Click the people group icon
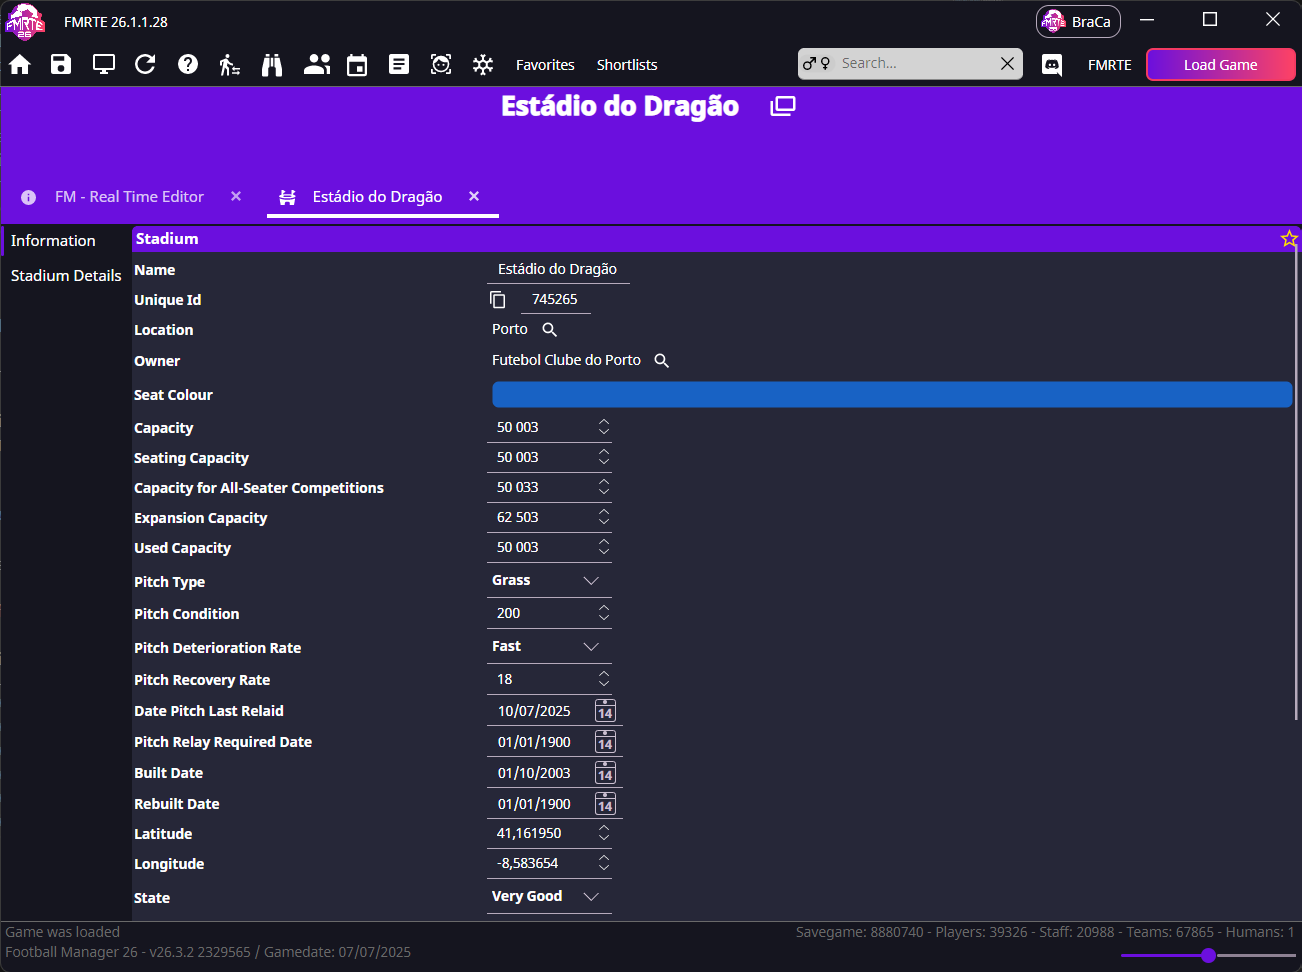Image resolution: width=1302 pixels, height=972 pixels. pos(317,65)
